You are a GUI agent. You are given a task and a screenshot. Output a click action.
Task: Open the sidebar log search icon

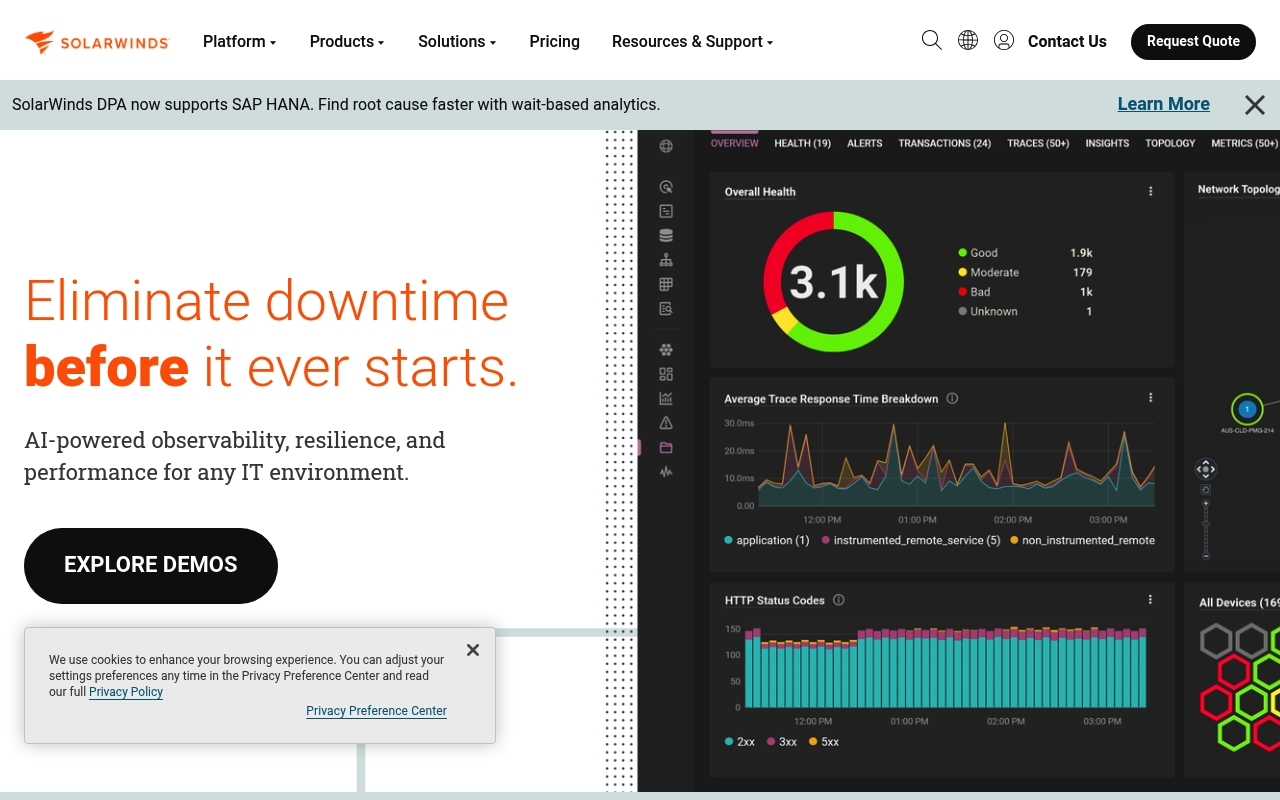pyautogui.click(x=666, y=309)
